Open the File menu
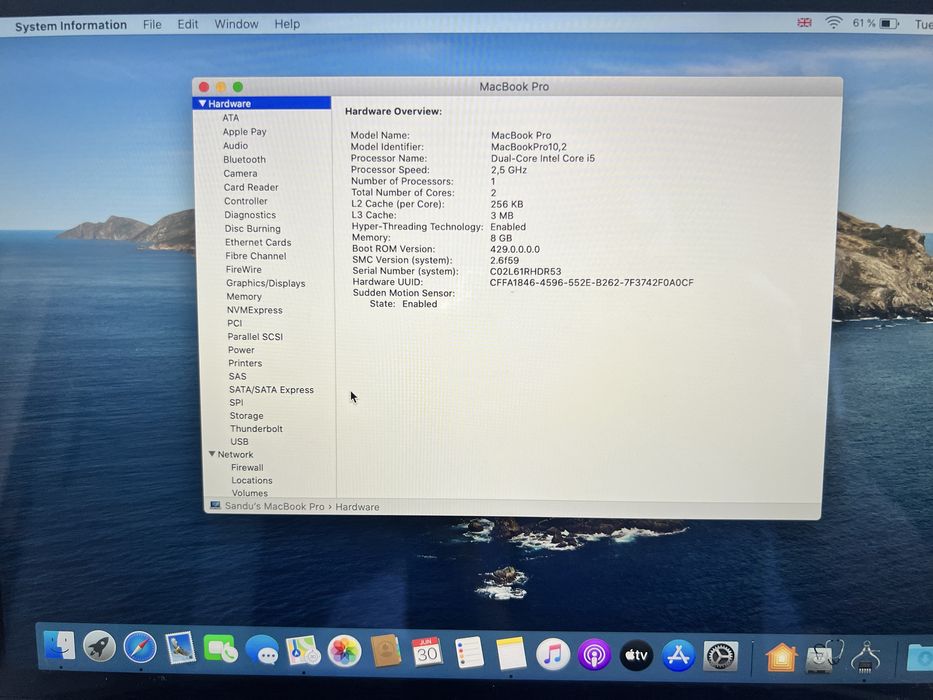 (152, 24)
